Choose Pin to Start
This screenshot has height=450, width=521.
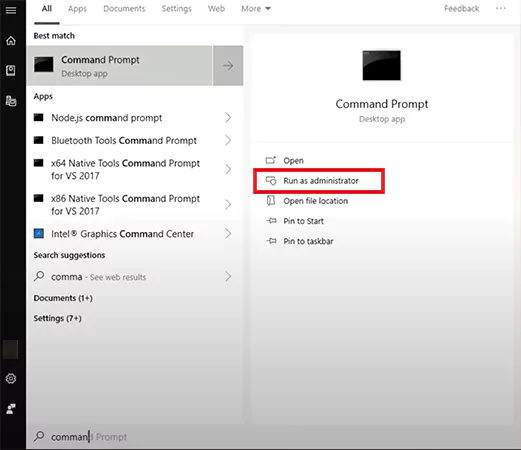(303, 221)
